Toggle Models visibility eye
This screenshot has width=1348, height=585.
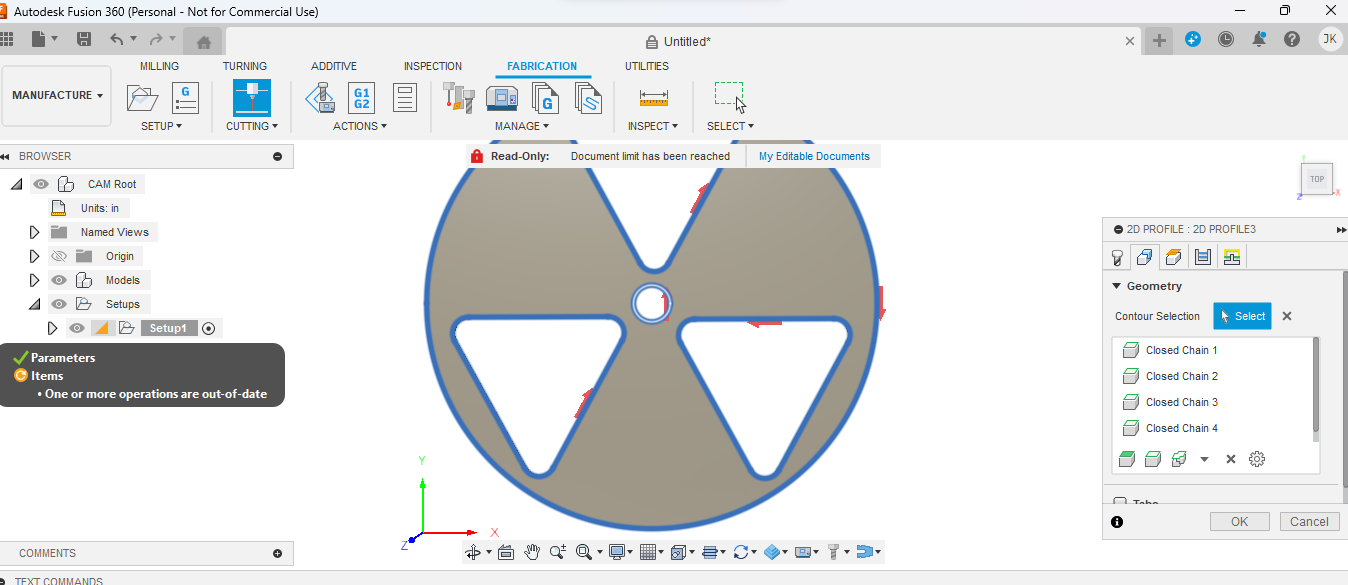(59, 280)
